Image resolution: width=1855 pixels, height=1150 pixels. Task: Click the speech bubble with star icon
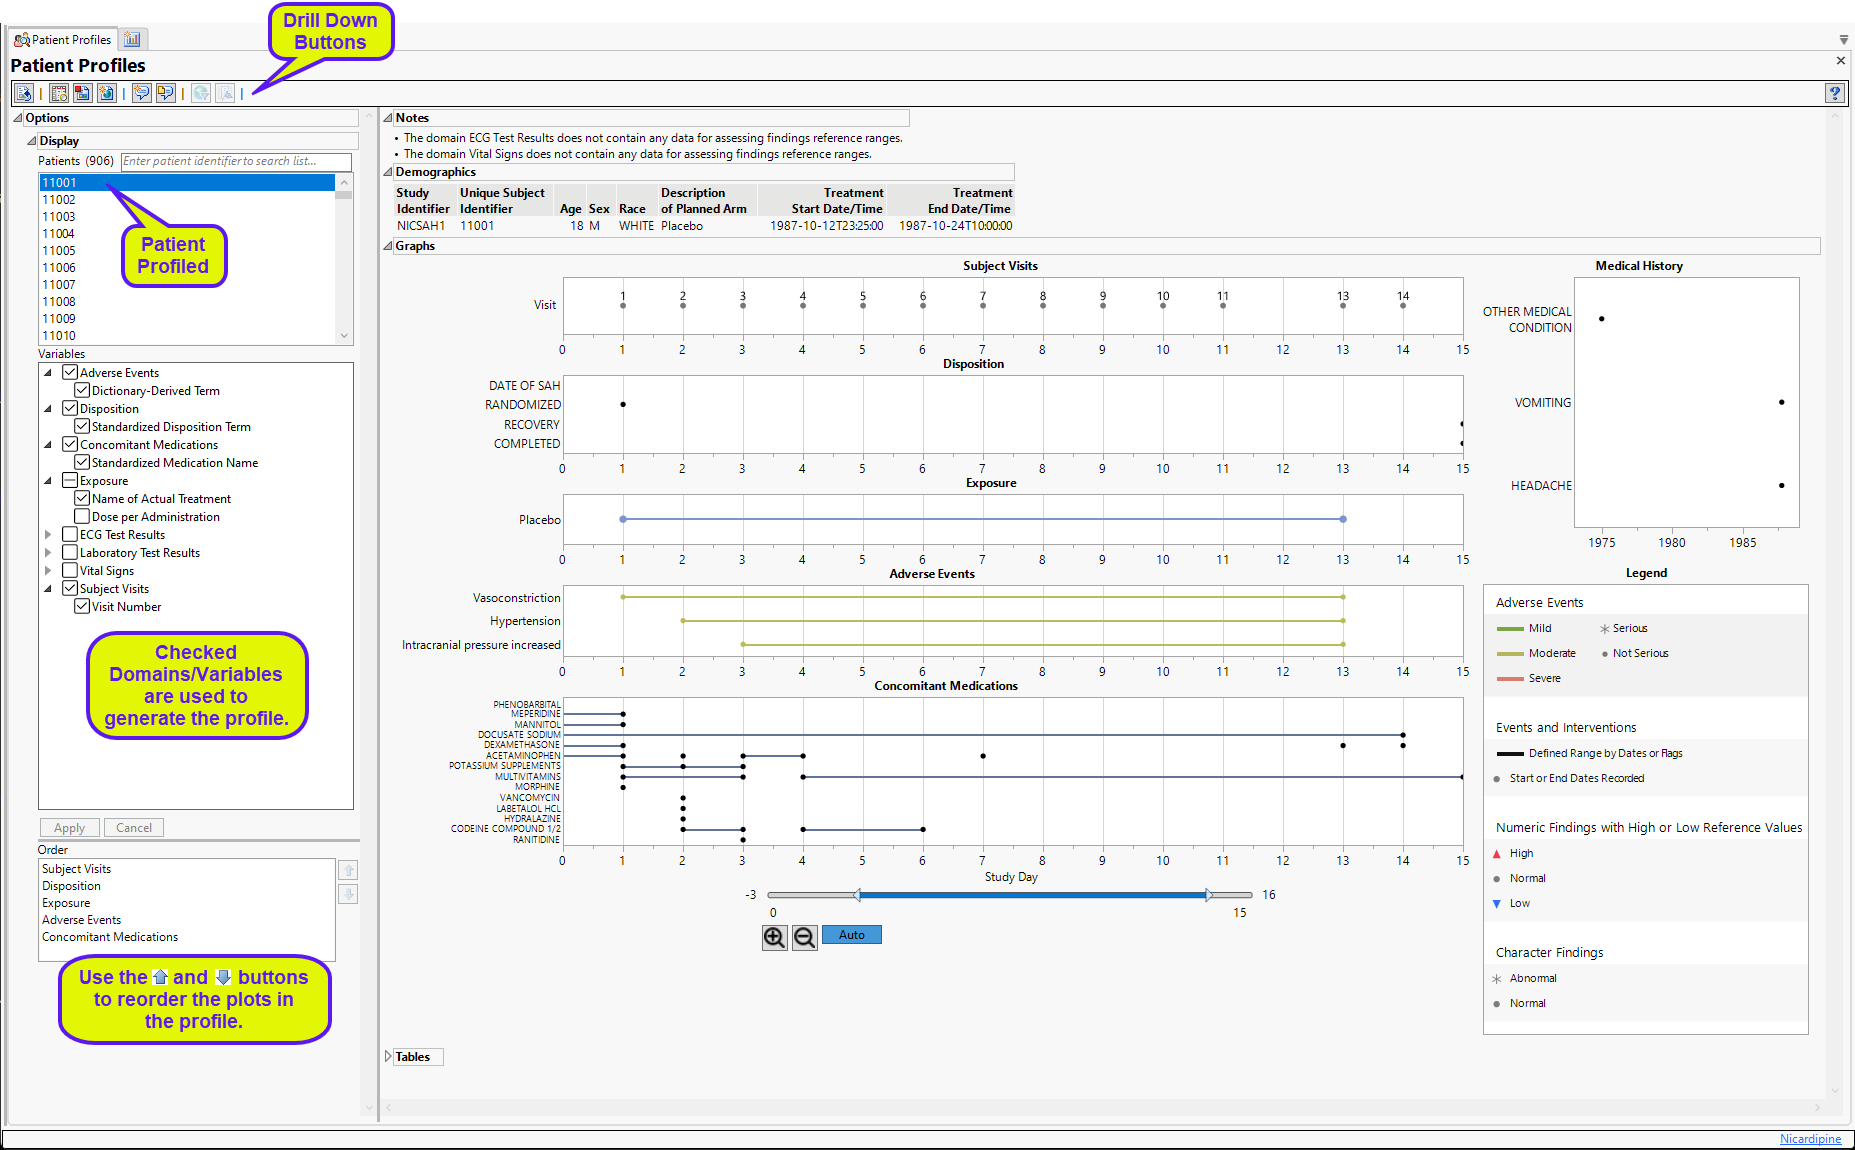tap(141, 93)
